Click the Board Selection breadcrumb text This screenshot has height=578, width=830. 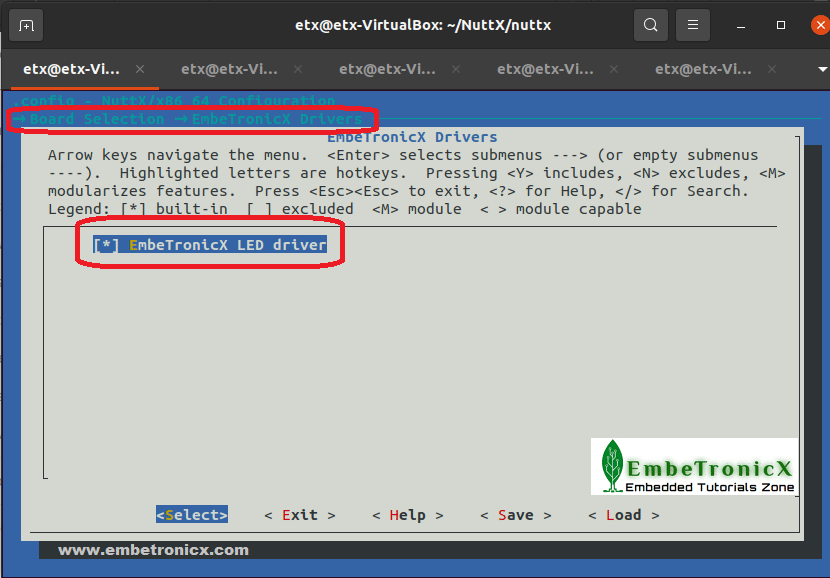[x=97, y=119]
